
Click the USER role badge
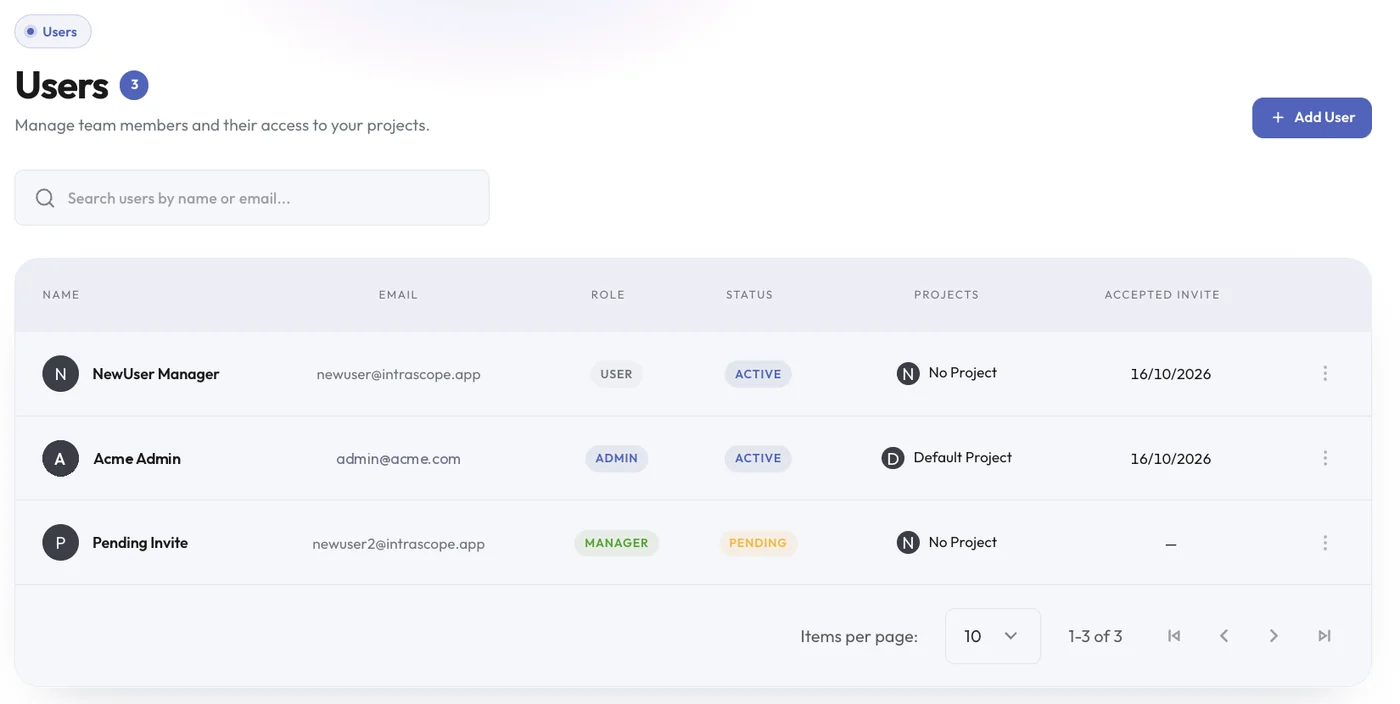coord(616,374)
